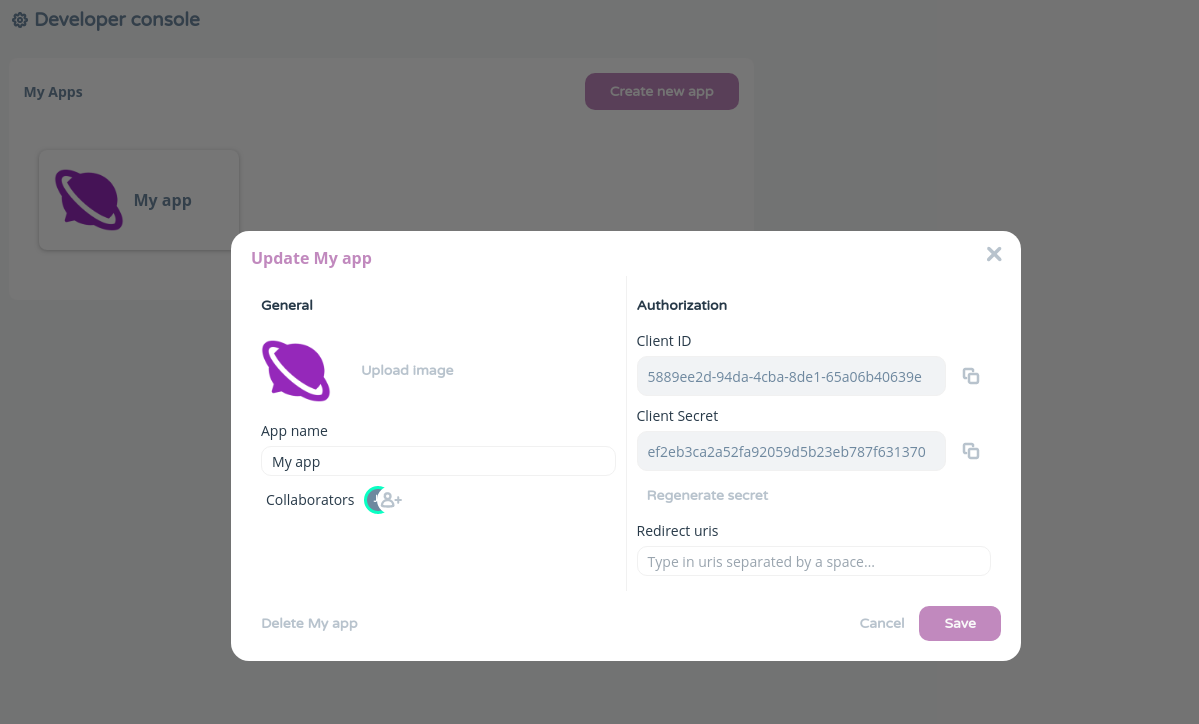The width and height of the screenshot is (1199, 724).
Task: Click the Update My app dialog title
Action: coord(311,258)
